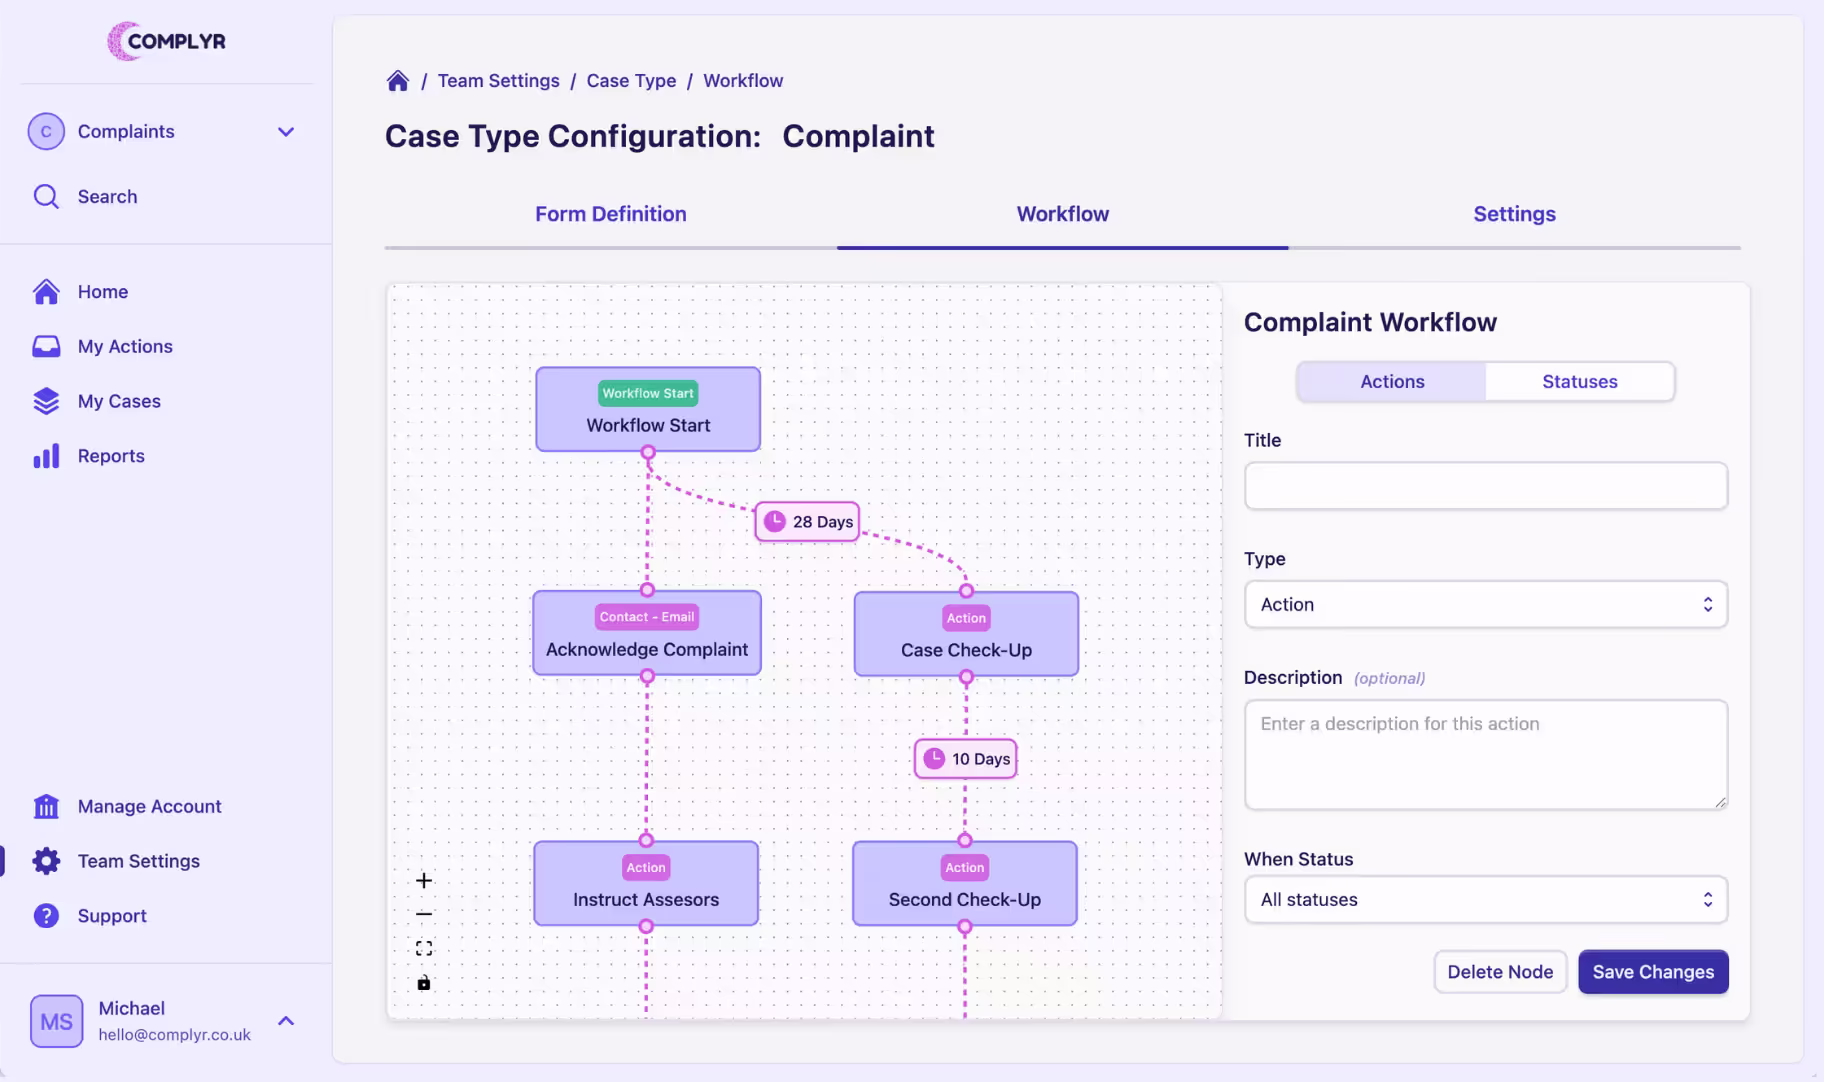Image resolution: width=1824 pixels, height=1082 pixels.
Task: Click hello@complyr.co.uk email text
Action: tap(174, 1035)
